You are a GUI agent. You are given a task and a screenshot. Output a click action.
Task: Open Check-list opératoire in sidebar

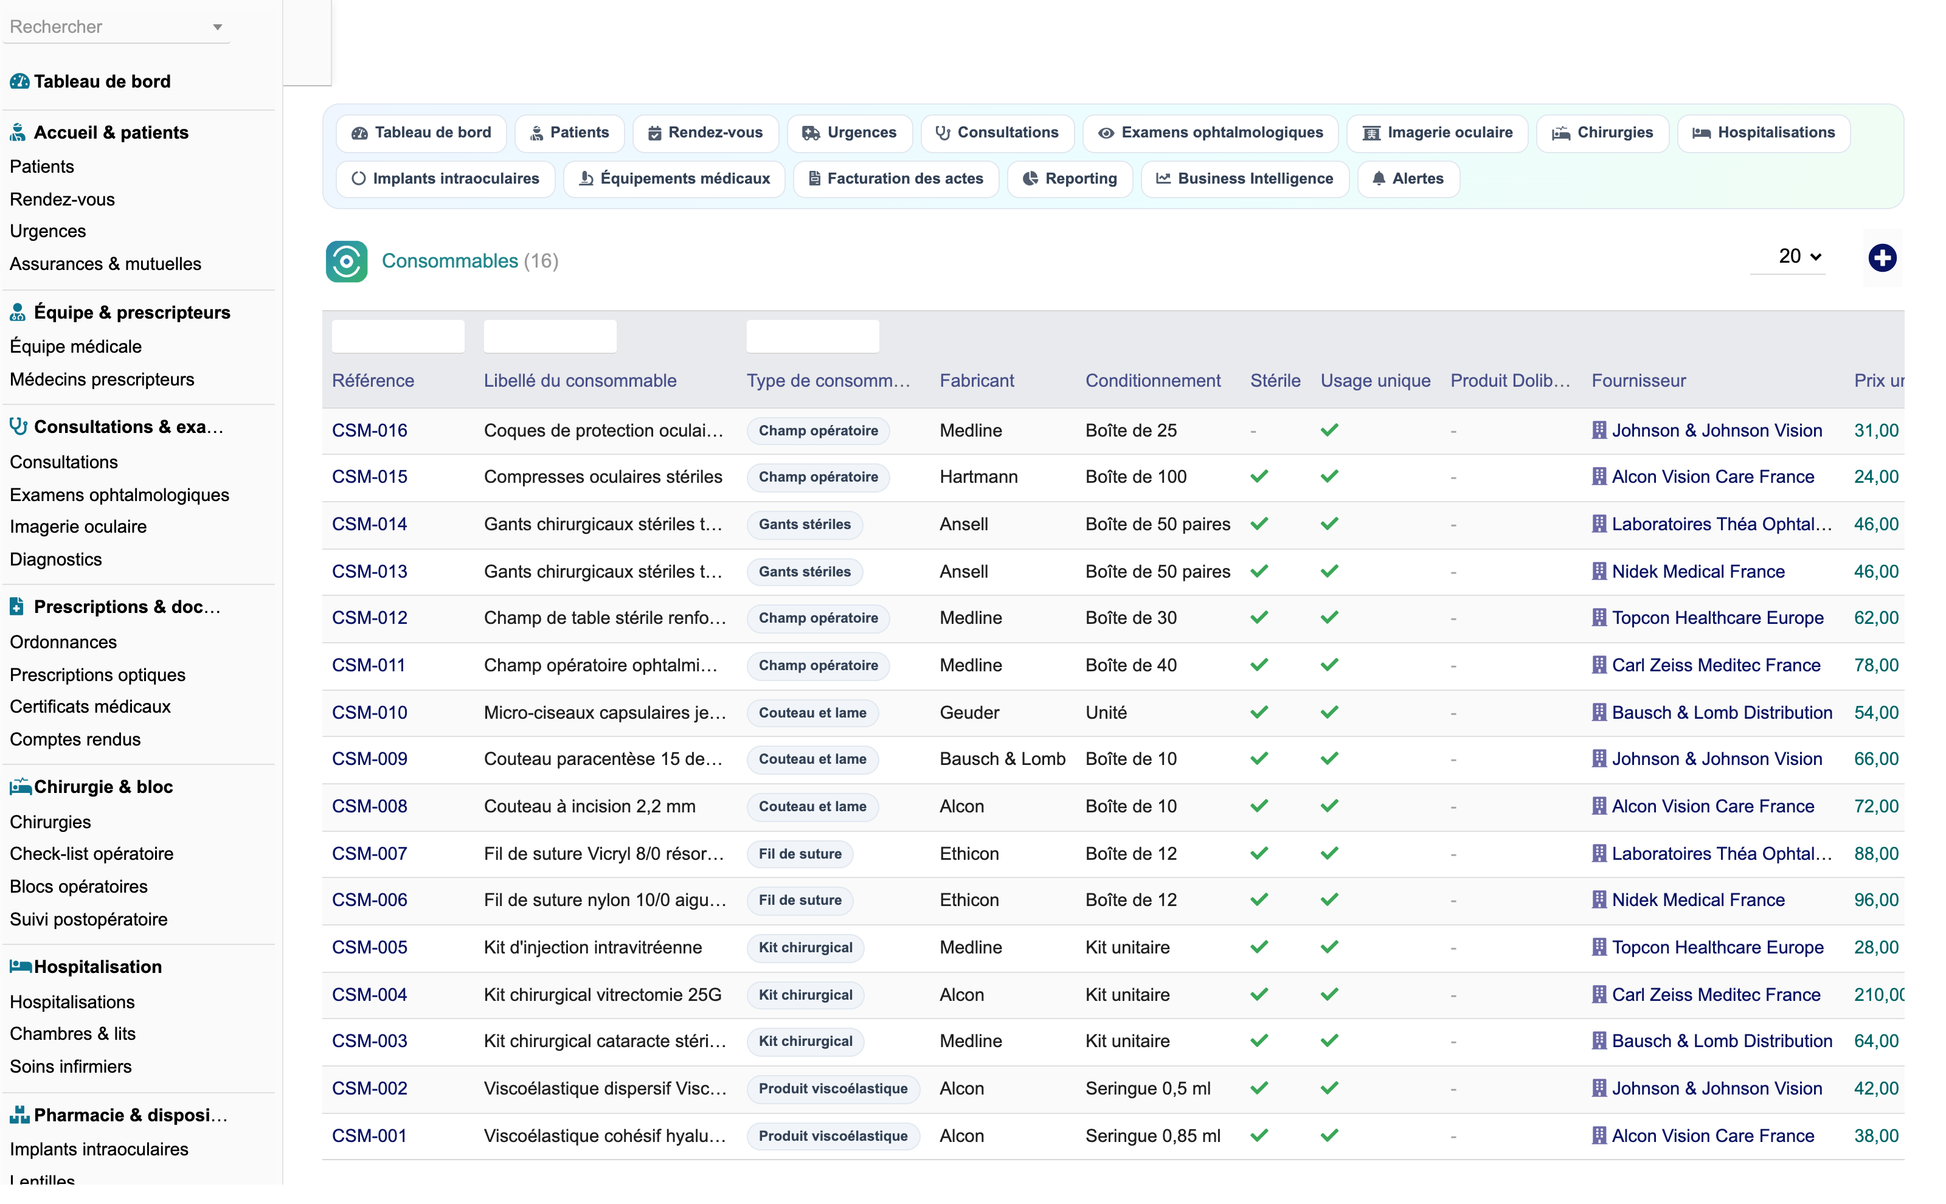(91, 853)
